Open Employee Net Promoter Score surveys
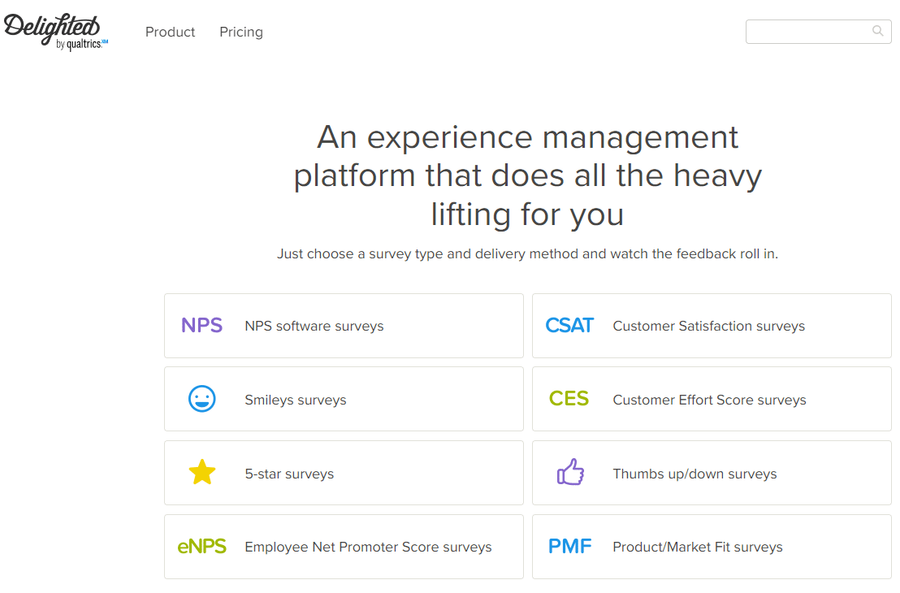 pyautogui.click(x=344, y=547)
